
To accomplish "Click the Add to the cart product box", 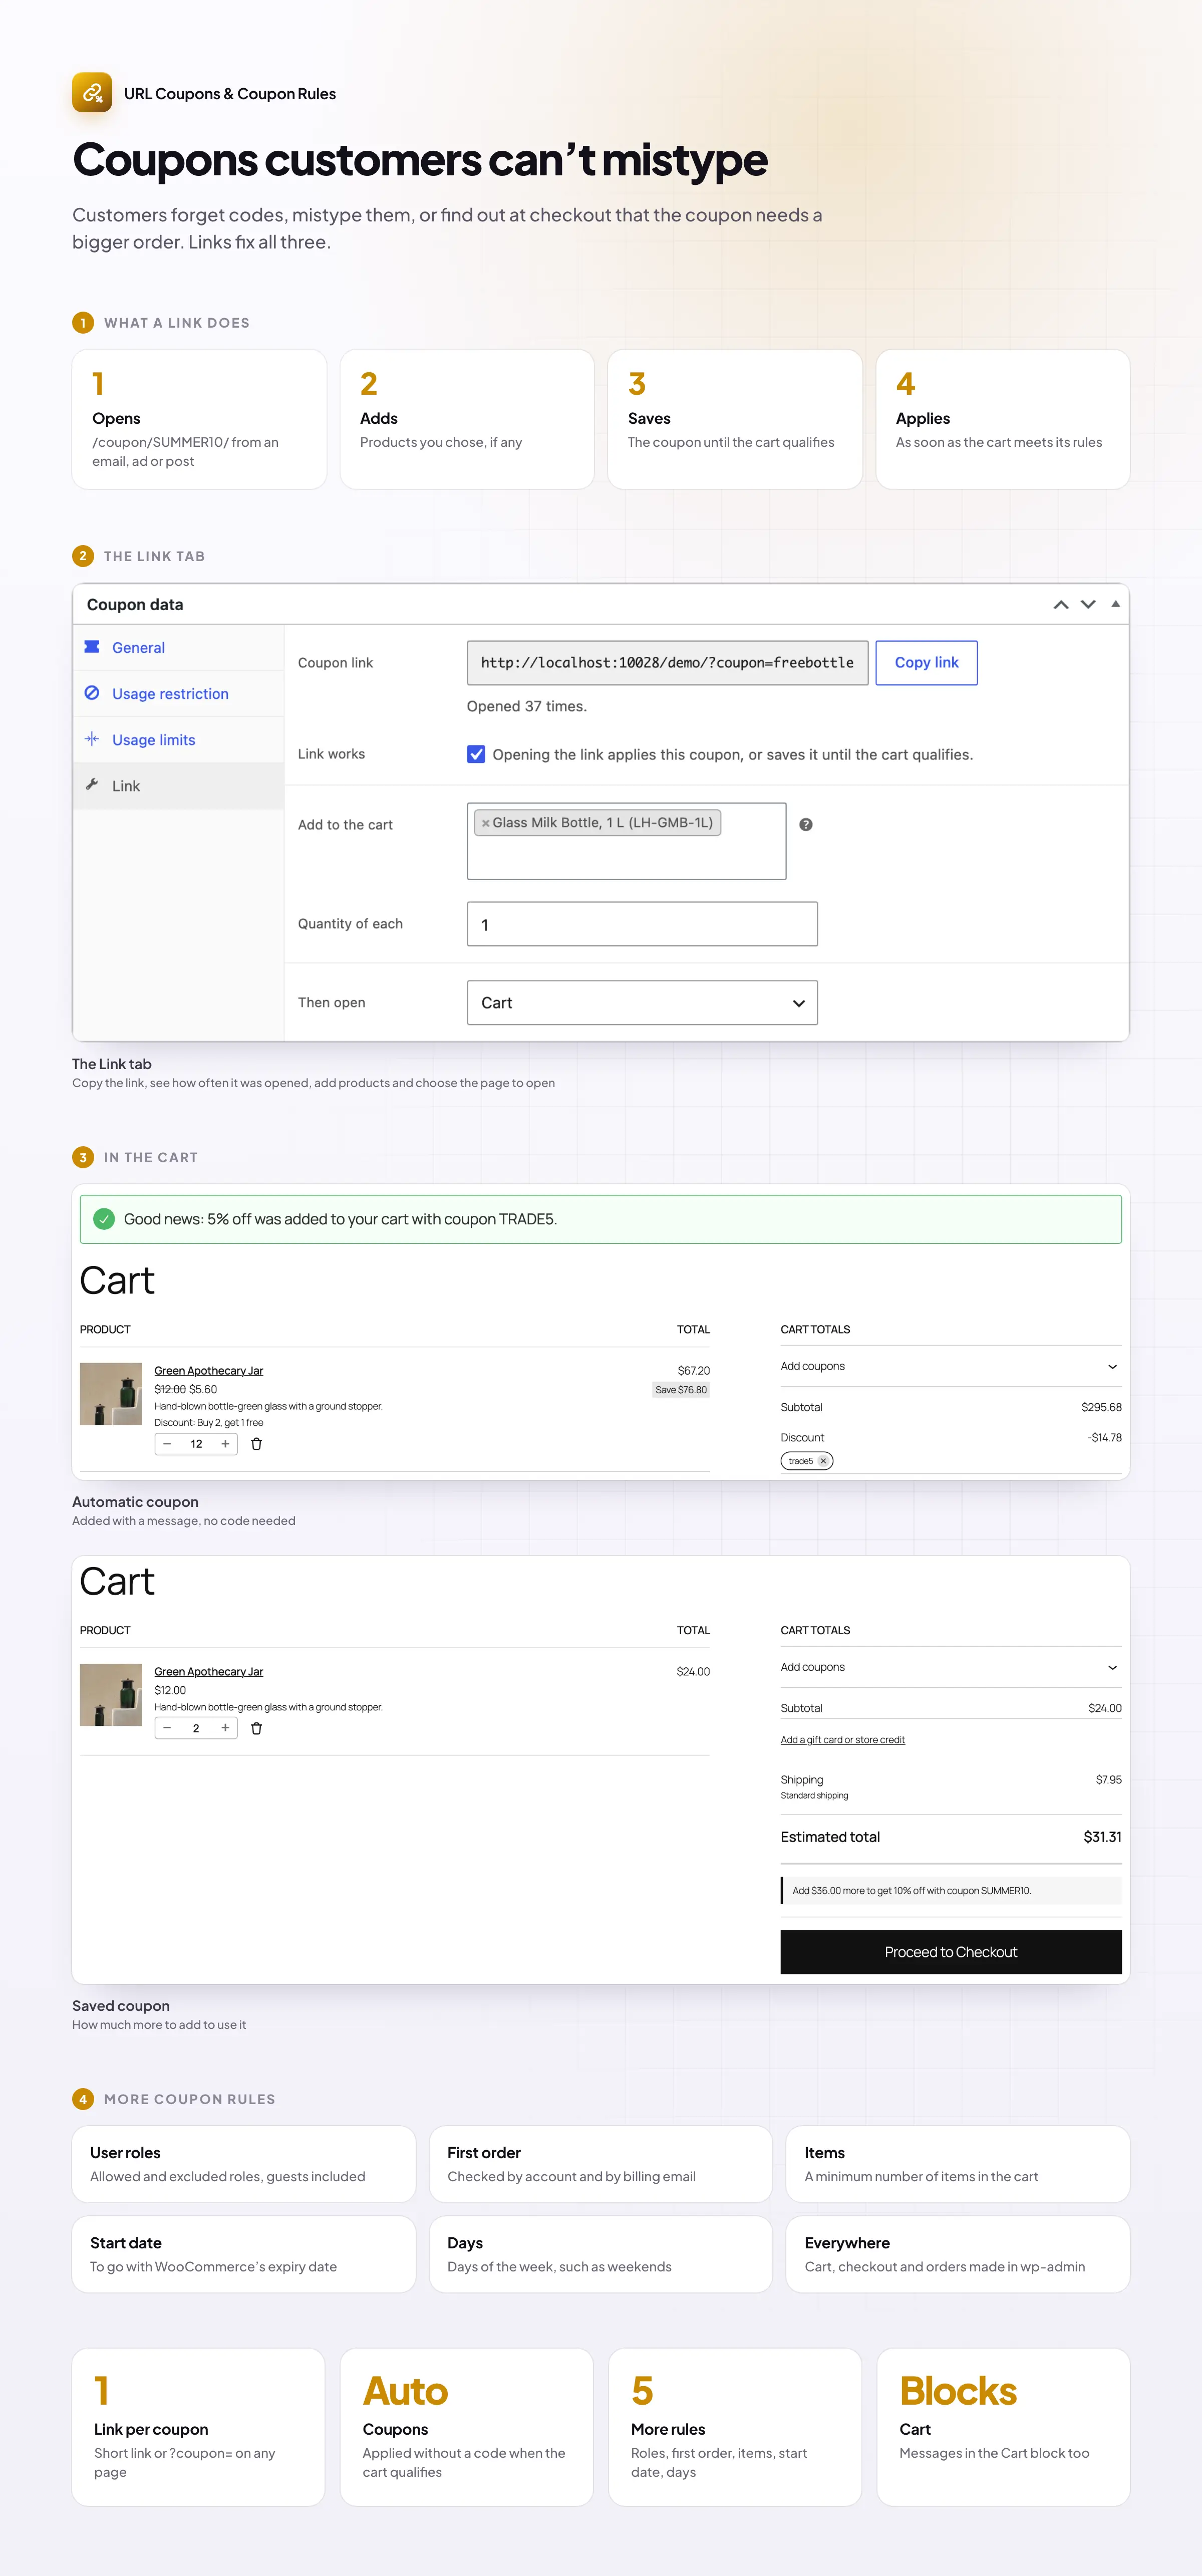I will 626,841.
